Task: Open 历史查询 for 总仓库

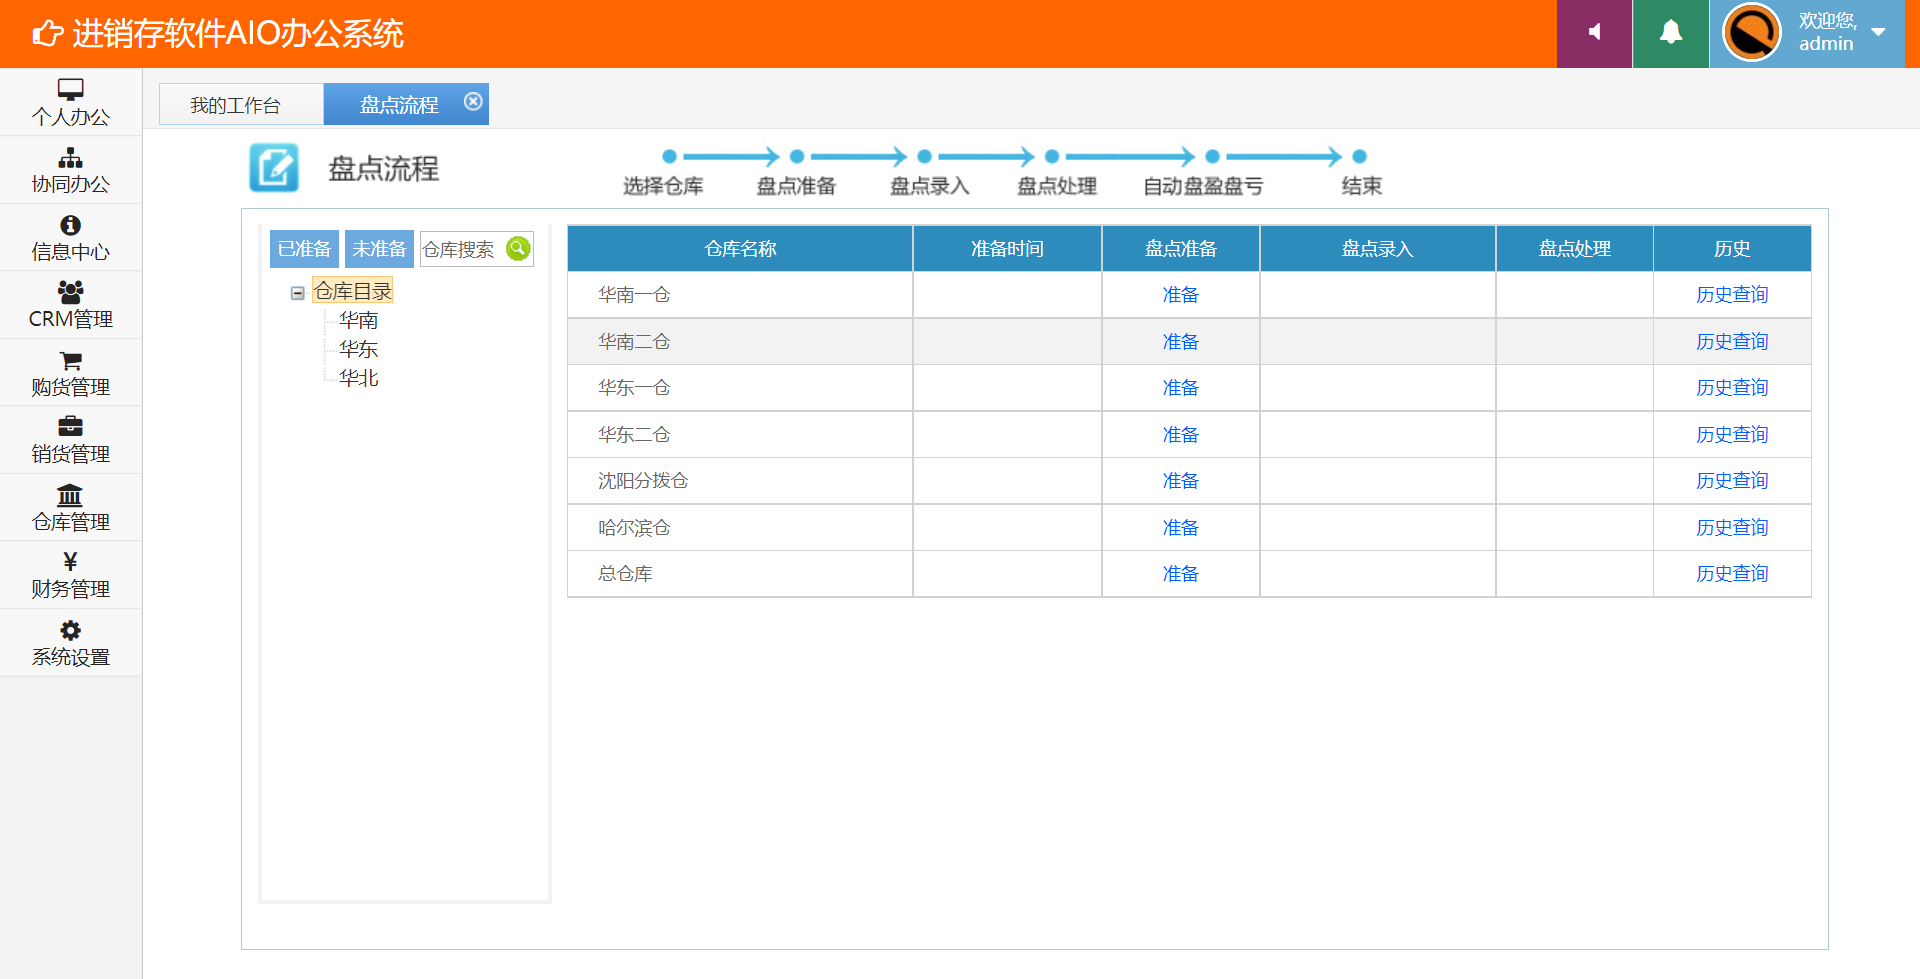Action: pyautogui.click(x=1732, y=574)
